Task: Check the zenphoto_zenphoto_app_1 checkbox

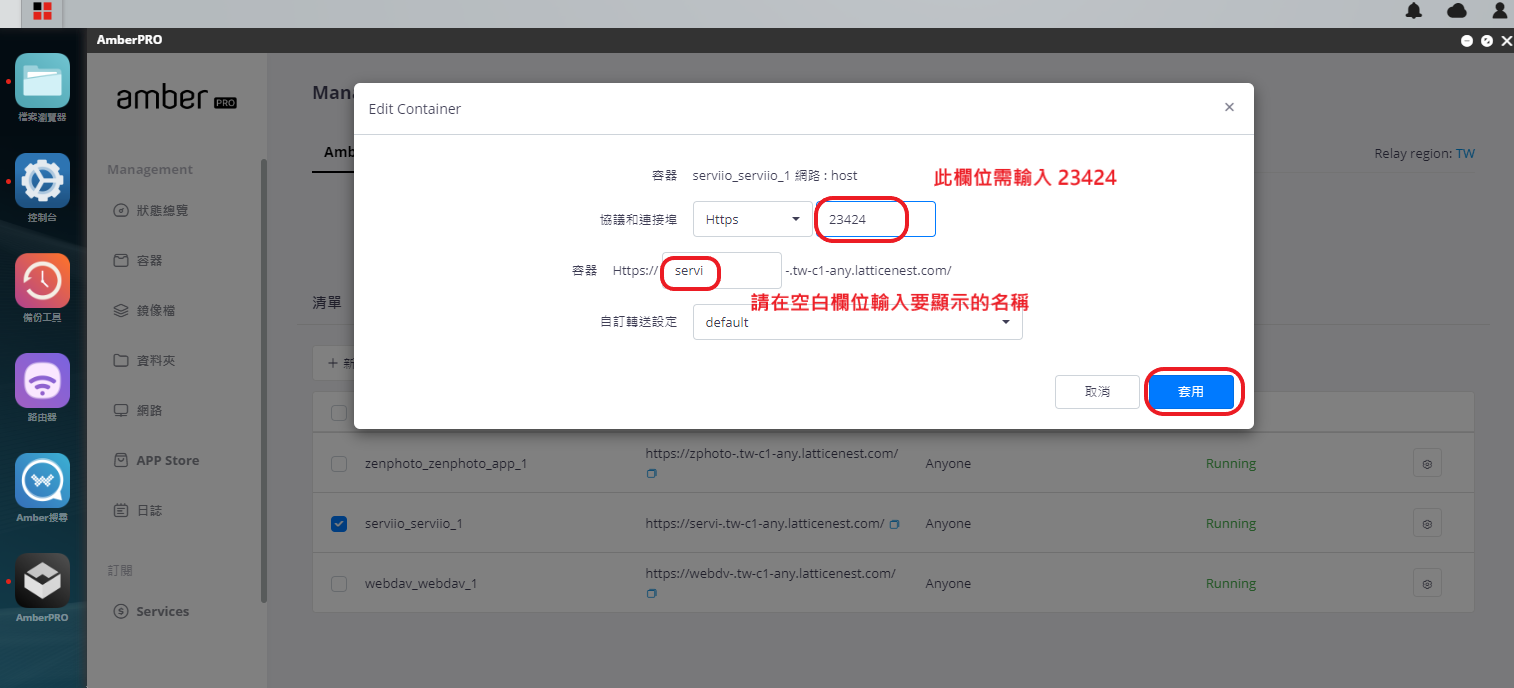Action: tap(339, 464)
